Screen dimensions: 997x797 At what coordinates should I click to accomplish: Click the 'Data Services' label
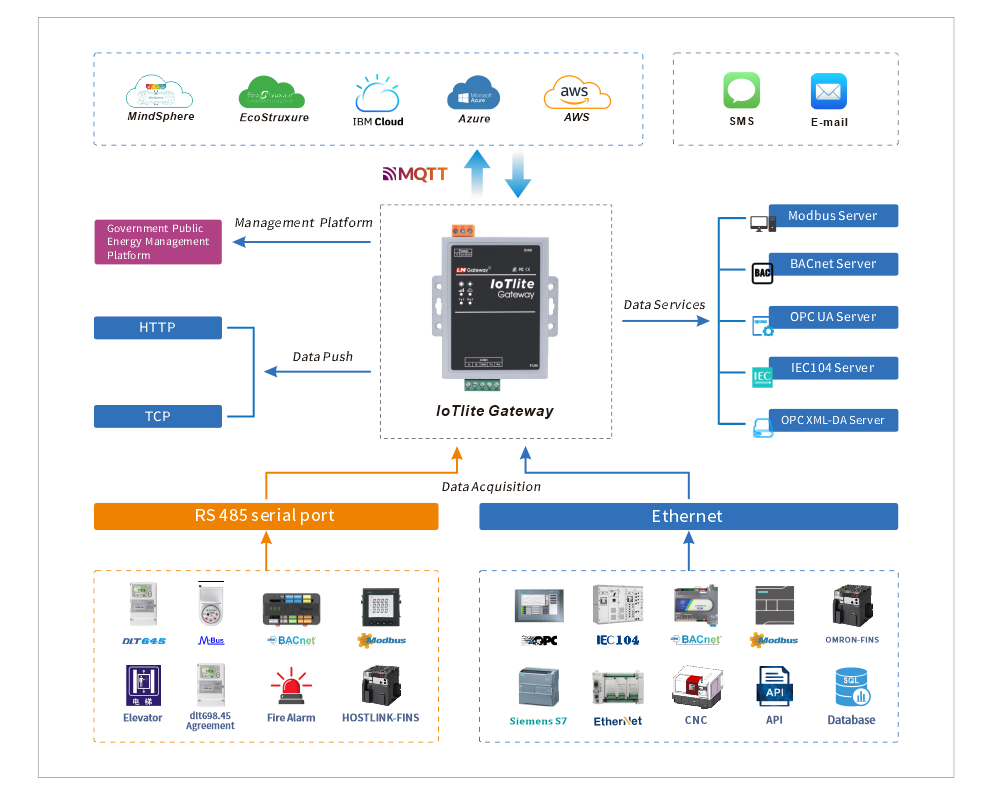pos(664,305)
